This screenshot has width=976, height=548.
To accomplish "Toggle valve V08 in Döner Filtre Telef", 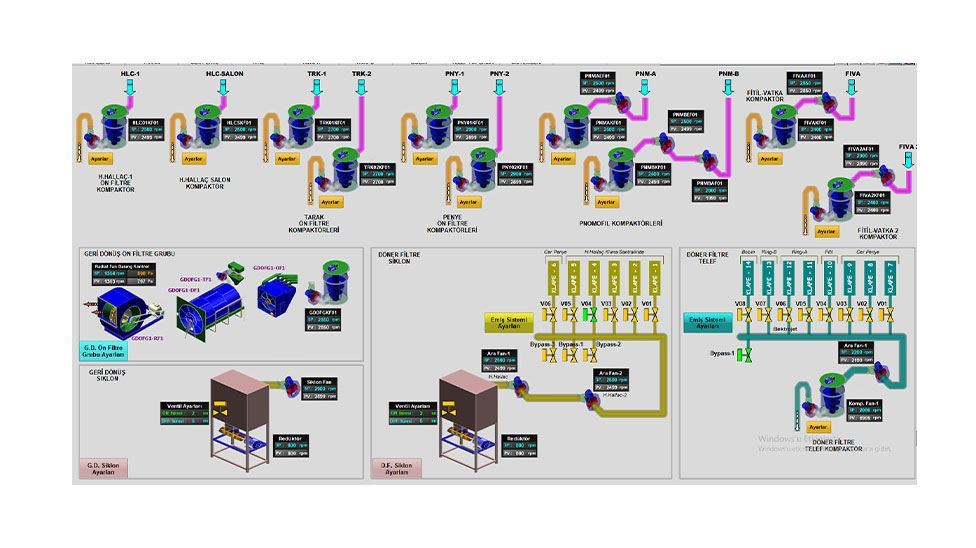I will pyautogui.click(x=742, y=316).
